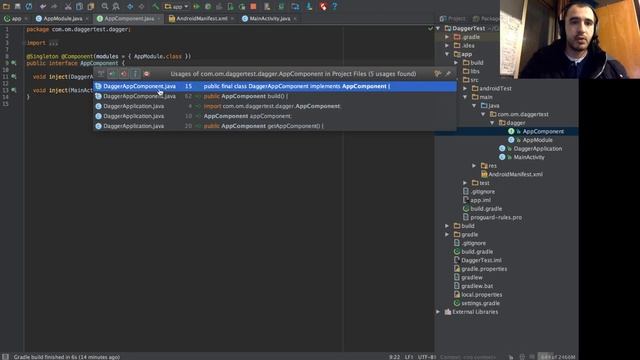640x360 pixels.
Task: Click the Help question mark icon
Action: click(334, 7)
